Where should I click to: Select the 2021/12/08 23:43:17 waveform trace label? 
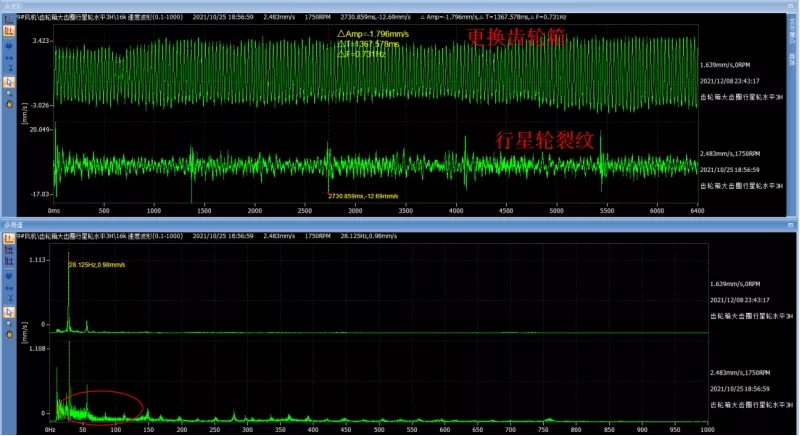click(x=732, y=80)
